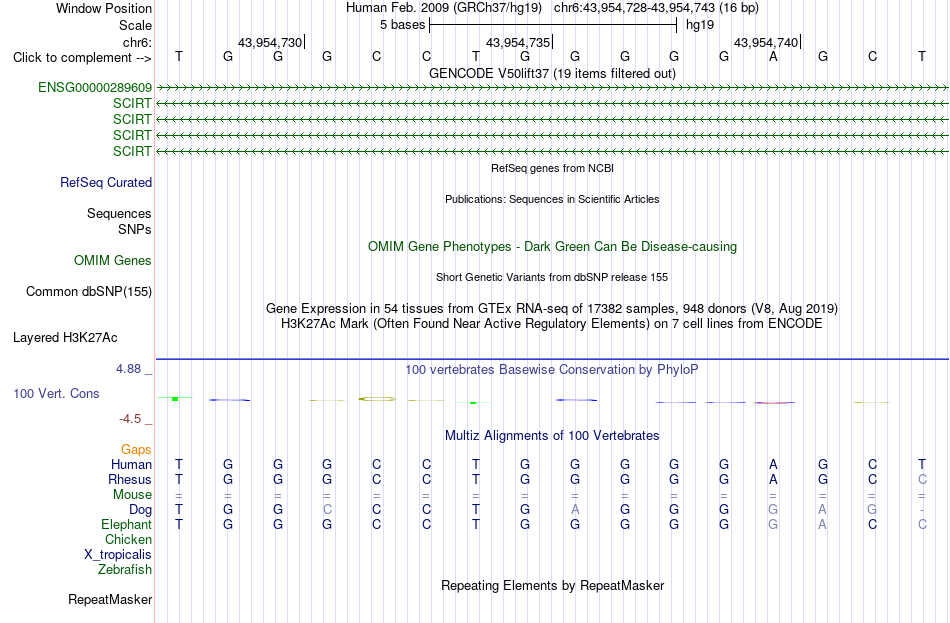Select the orange Gaps label
The width and height of the screenshot is (950, 623).
point(136,449)
